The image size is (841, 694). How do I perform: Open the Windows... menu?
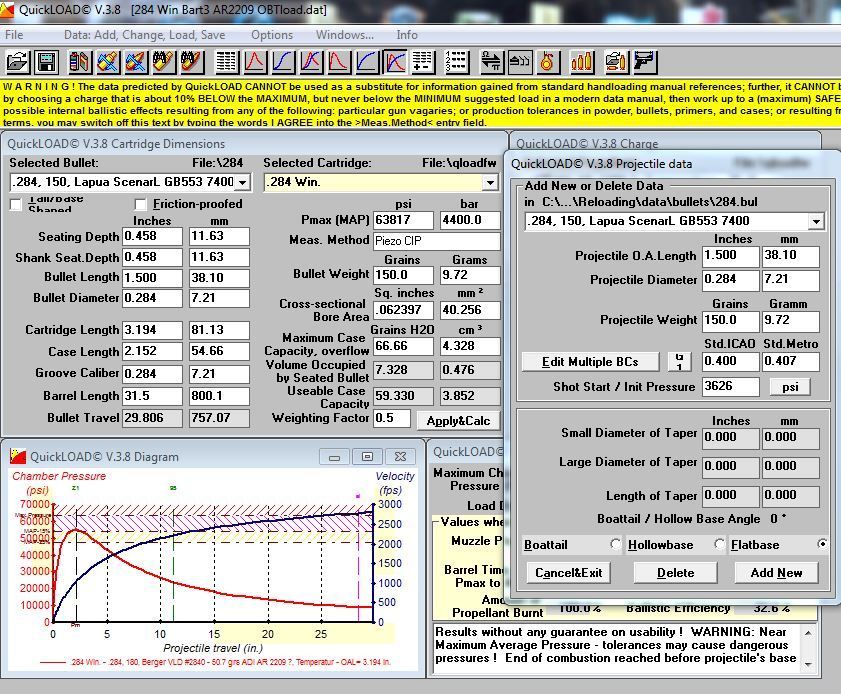tap(345, 35)
